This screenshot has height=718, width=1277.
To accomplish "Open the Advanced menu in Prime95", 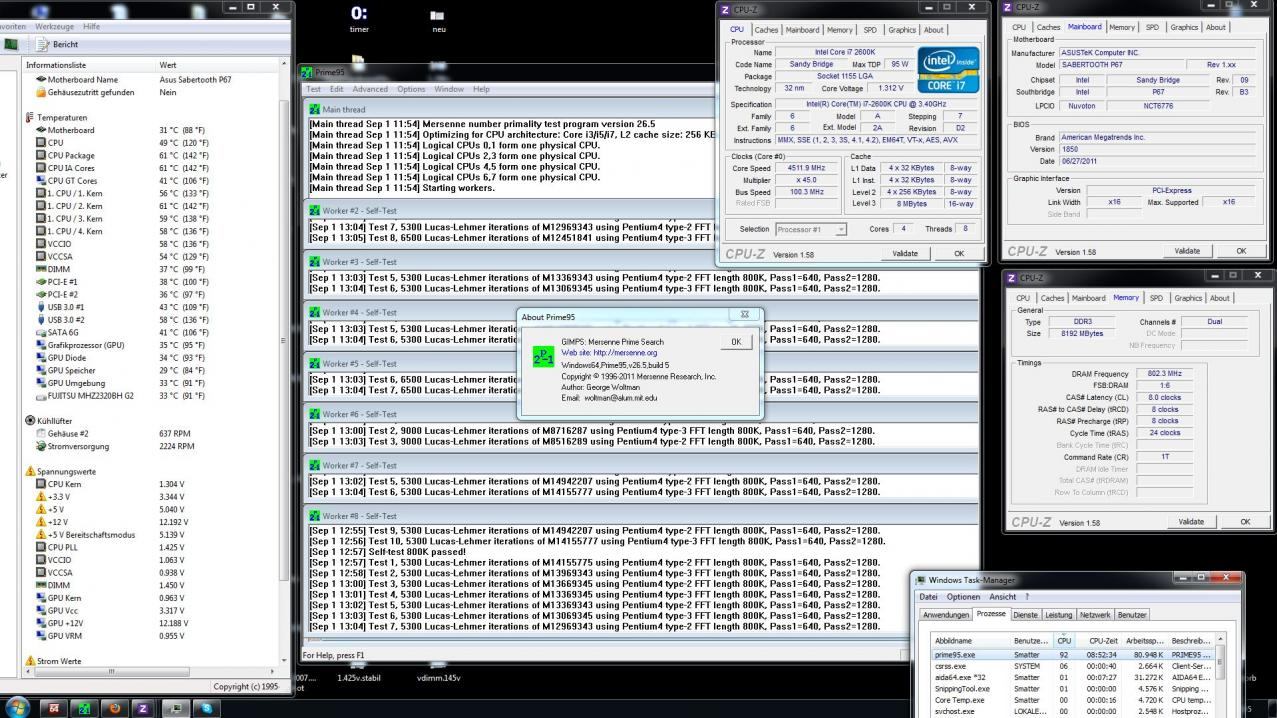I will point(370,89).
